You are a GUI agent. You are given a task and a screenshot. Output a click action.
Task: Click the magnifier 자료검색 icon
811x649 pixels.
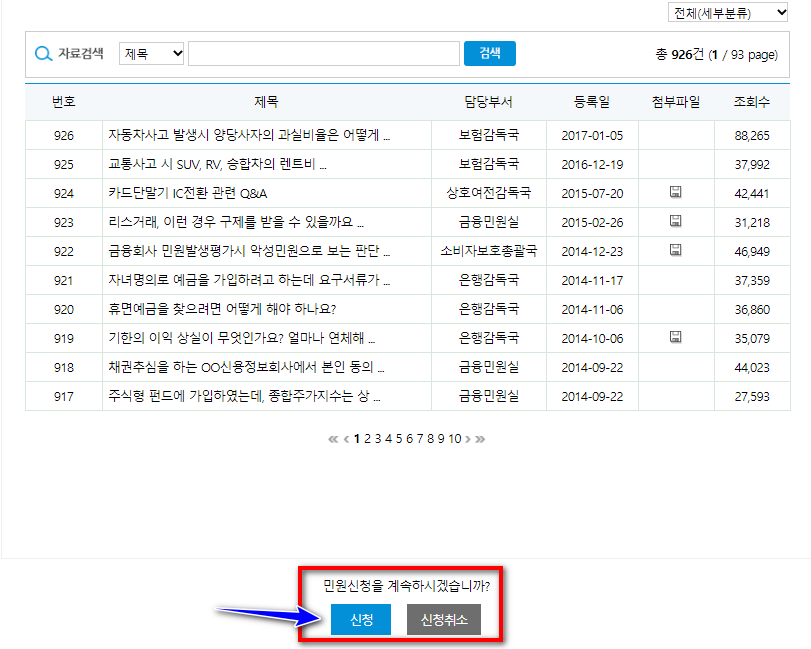tap(43, 54)
